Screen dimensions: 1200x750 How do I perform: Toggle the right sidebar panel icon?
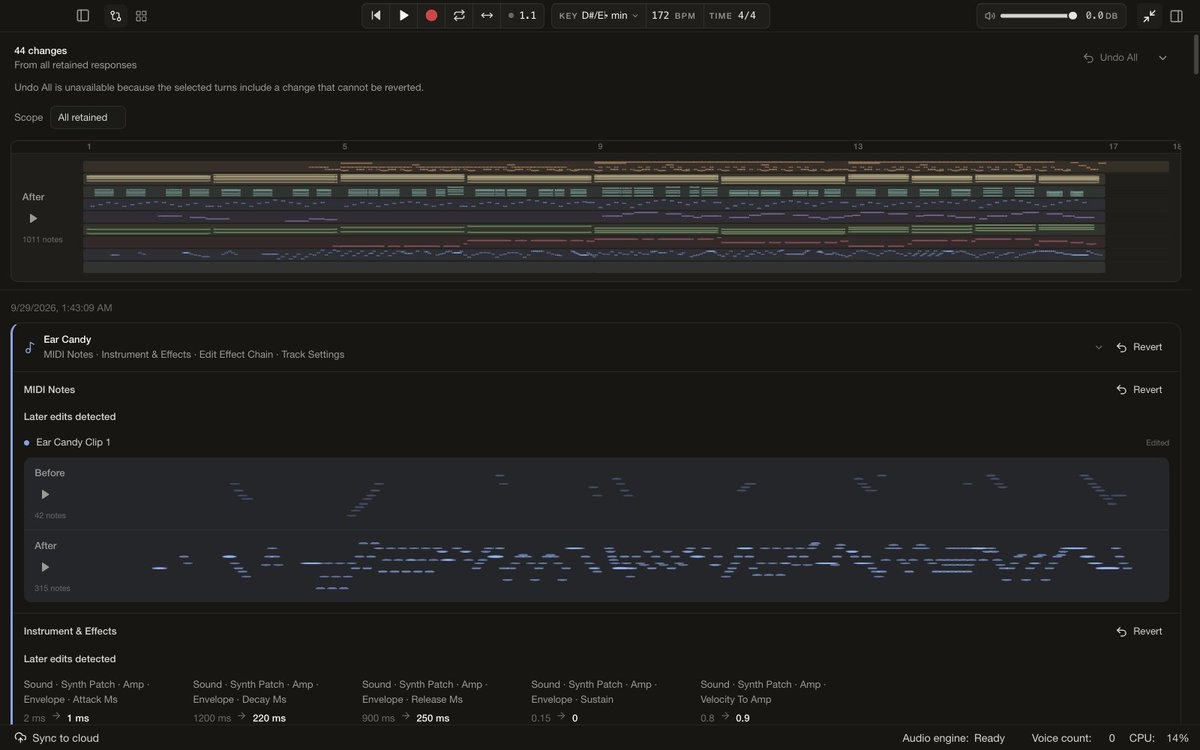[1176, 16]
